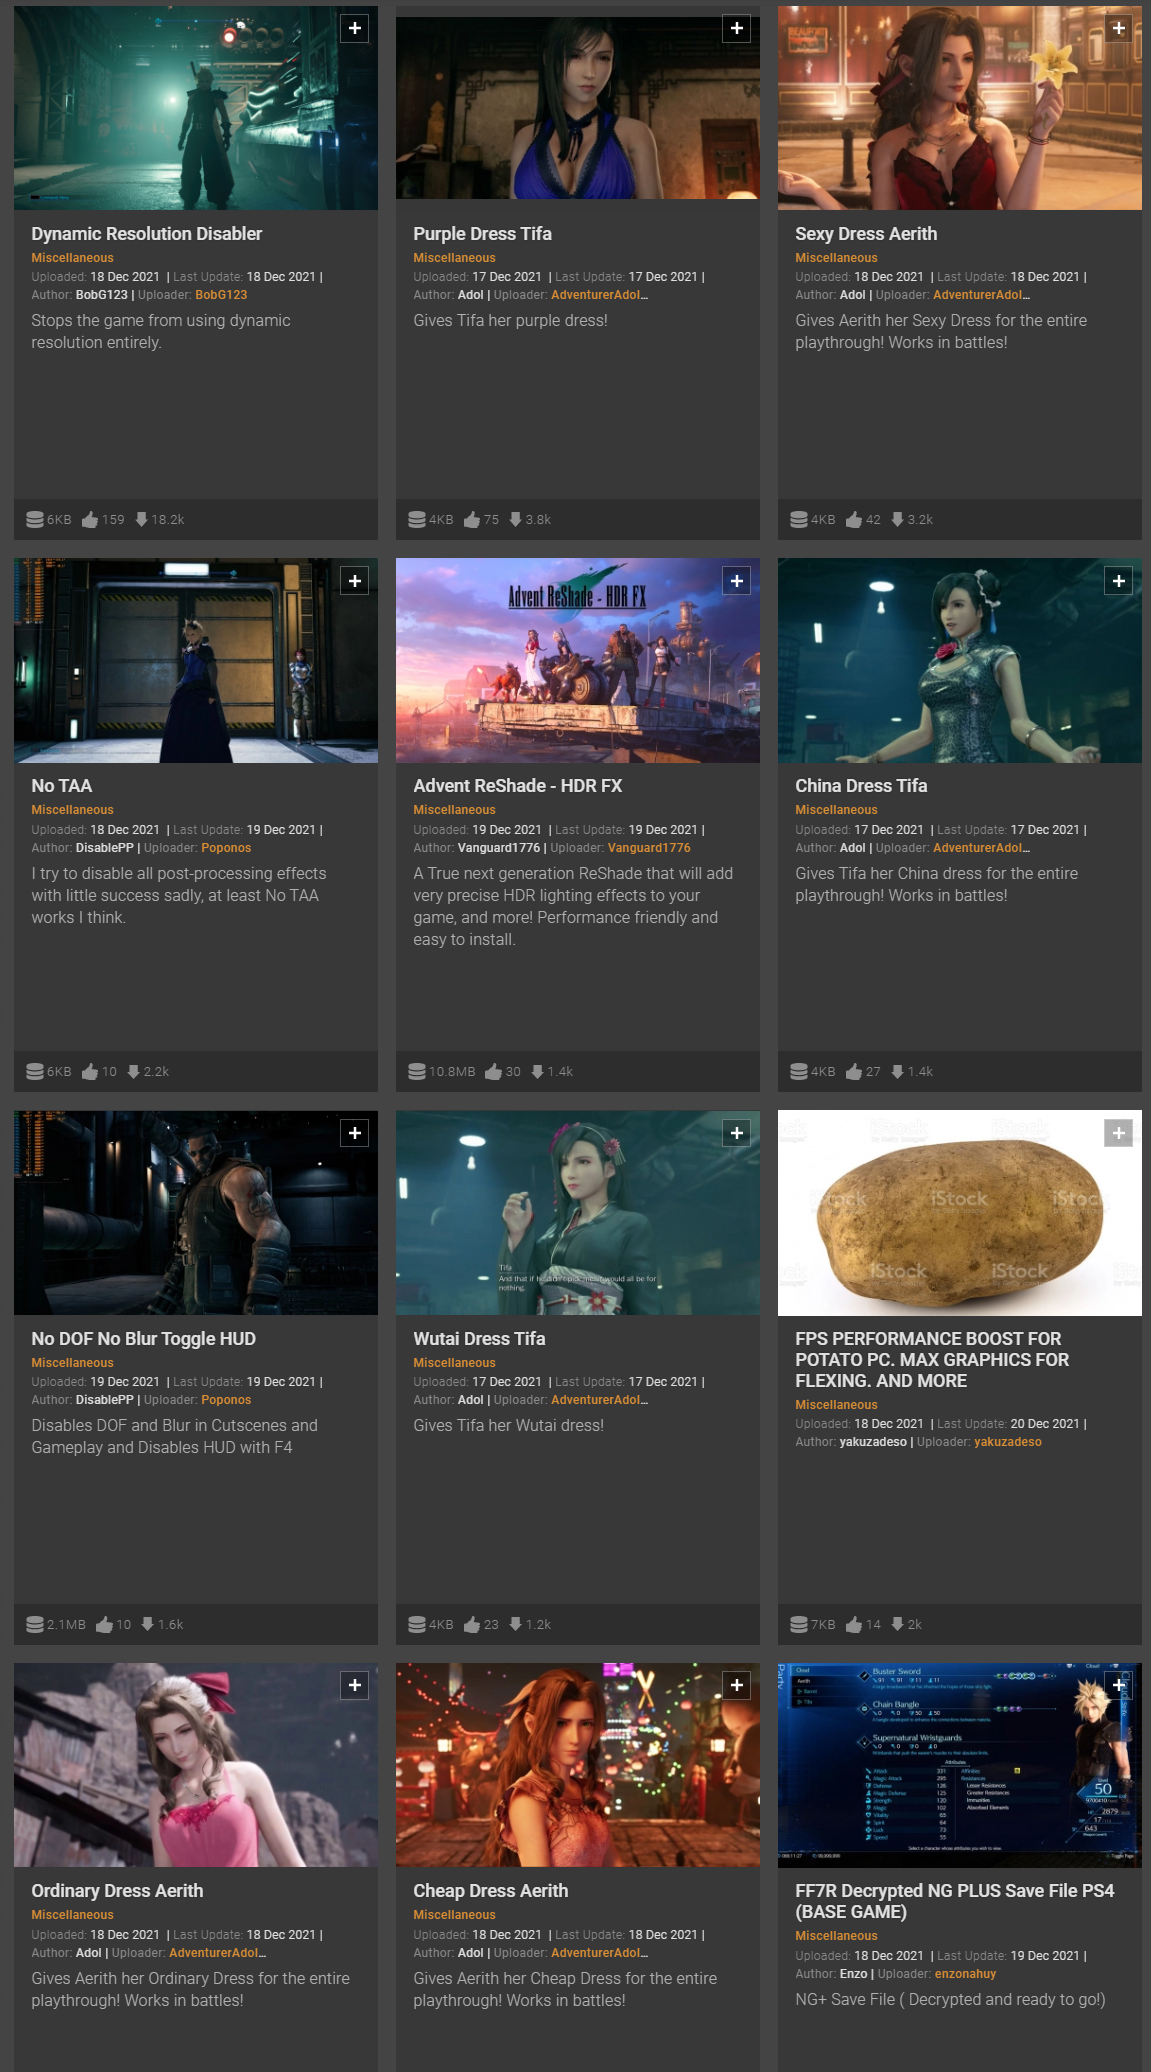The image size is (1151, 2072).
Task: Open the No TAA mod title
Action: point(62,786)
